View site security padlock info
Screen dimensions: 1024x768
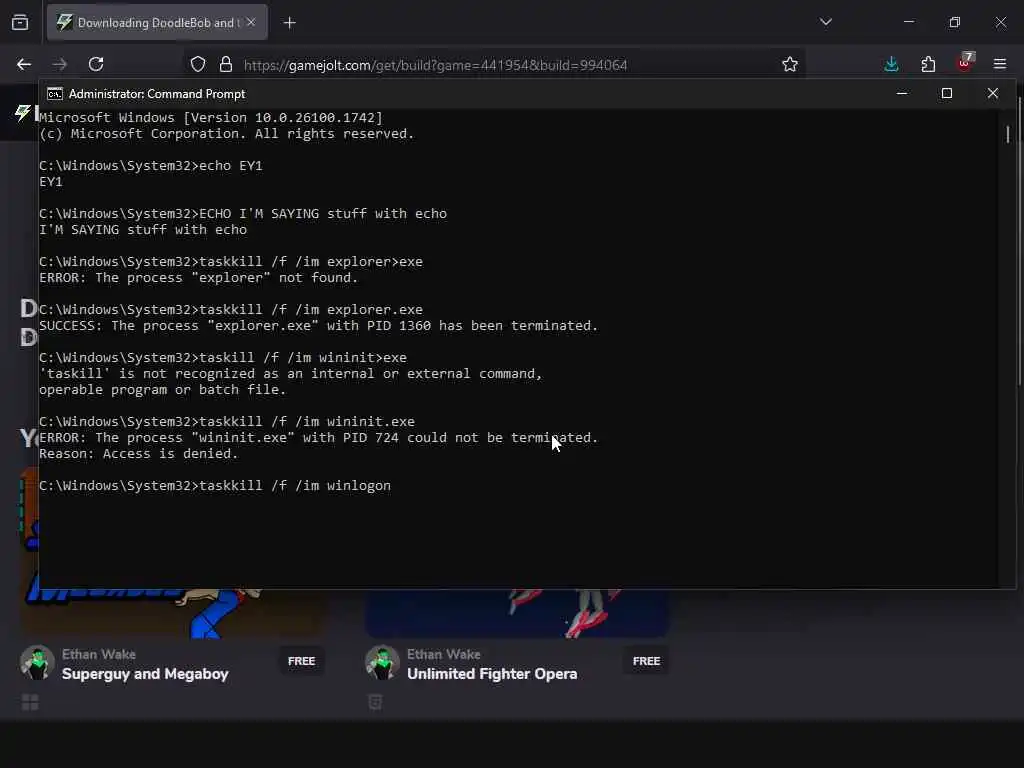point(226,64)
